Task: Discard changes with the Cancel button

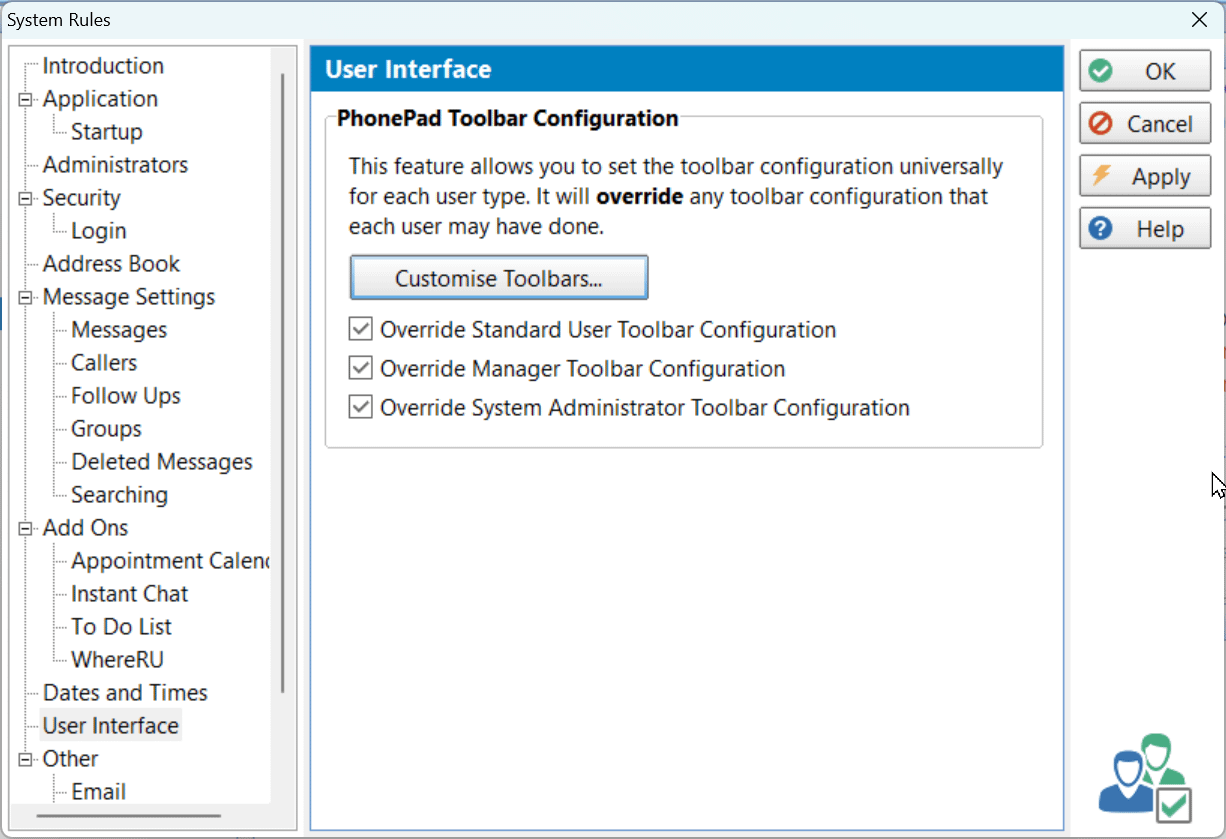Action: 1145,124
